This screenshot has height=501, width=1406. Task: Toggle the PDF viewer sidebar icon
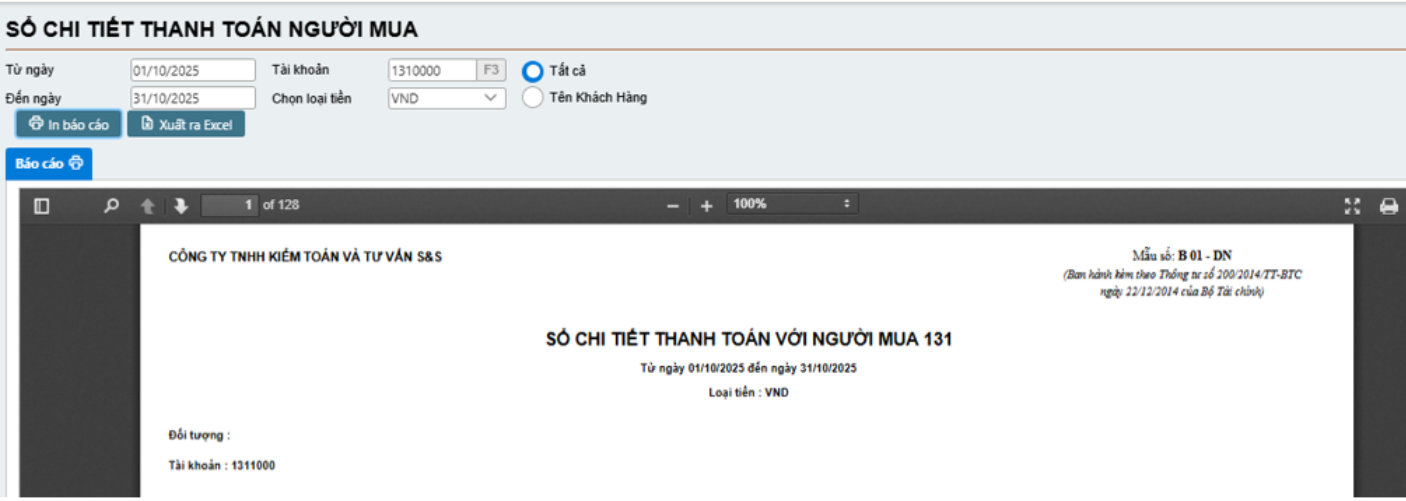coord(42,206)
